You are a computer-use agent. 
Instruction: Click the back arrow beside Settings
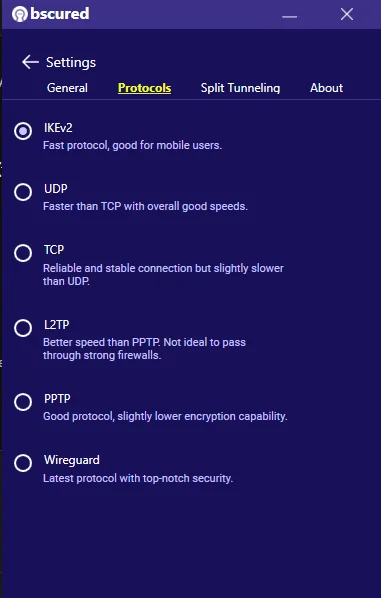30,62
